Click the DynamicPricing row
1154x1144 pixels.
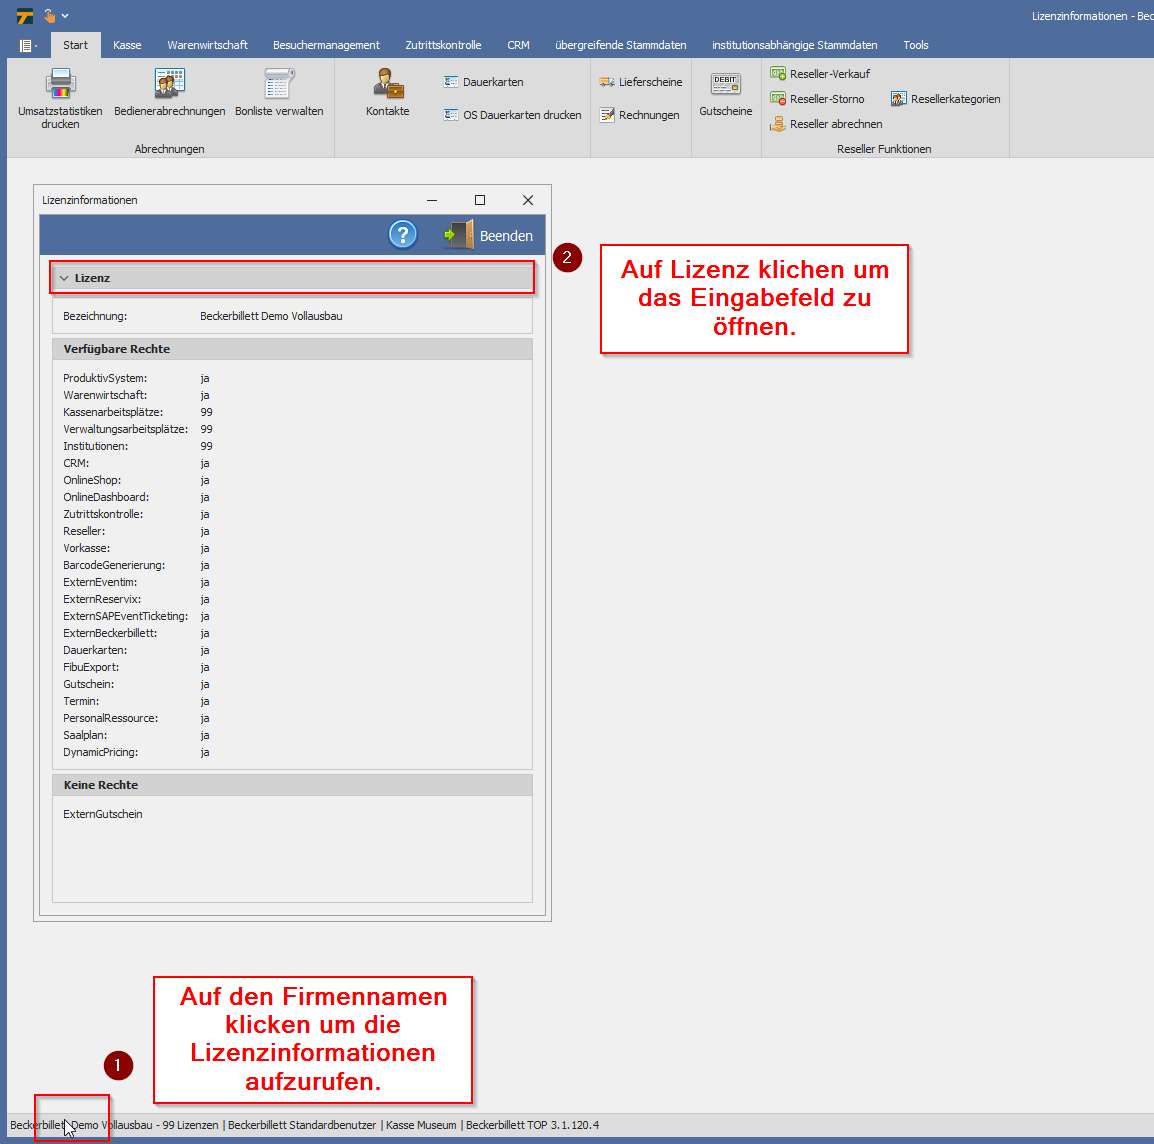[x=137, y=752]
